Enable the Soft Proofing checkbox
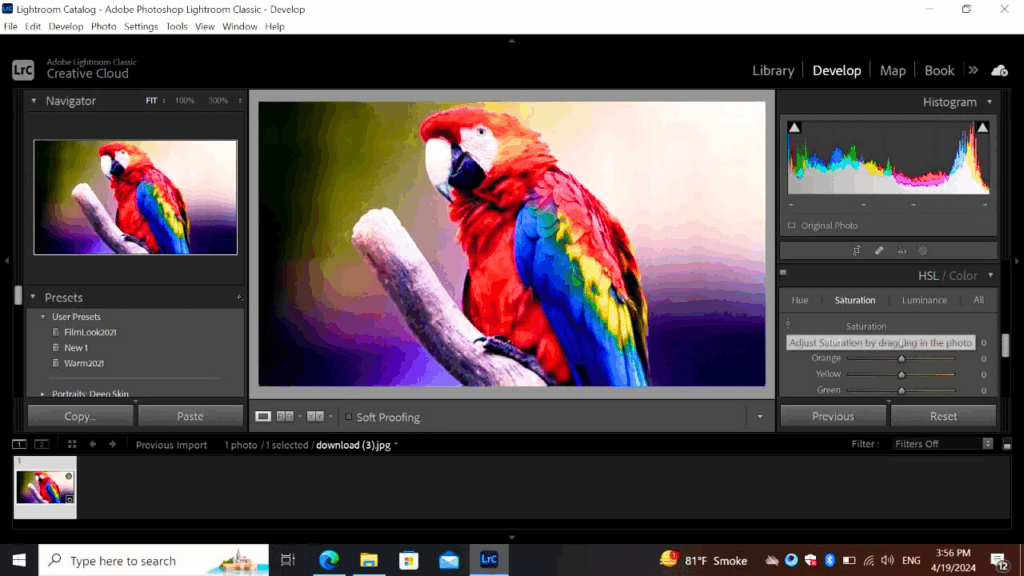 pyautogui.click(x=349, y=417)
